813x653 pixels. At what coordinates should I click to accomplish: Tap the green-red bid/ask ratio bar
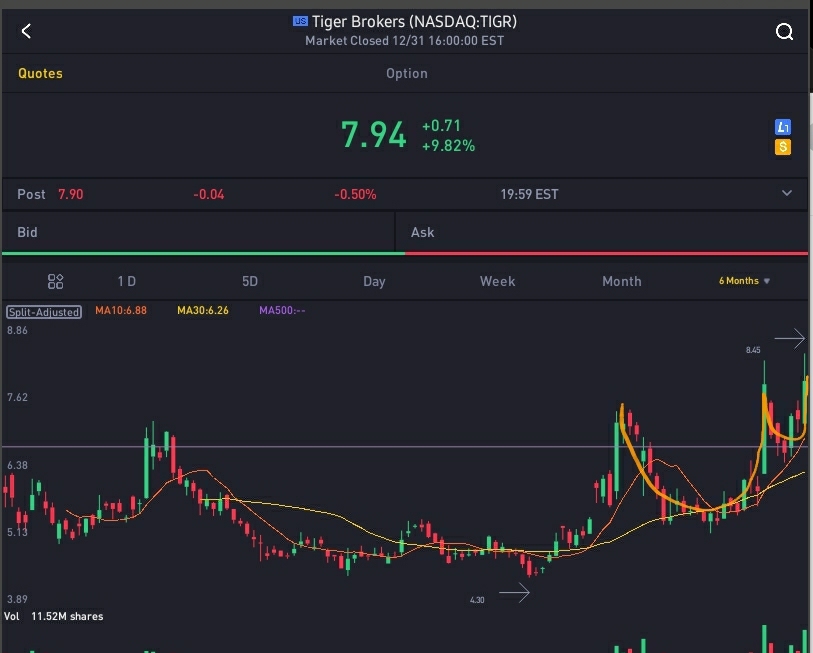click(x=405, y=254)
